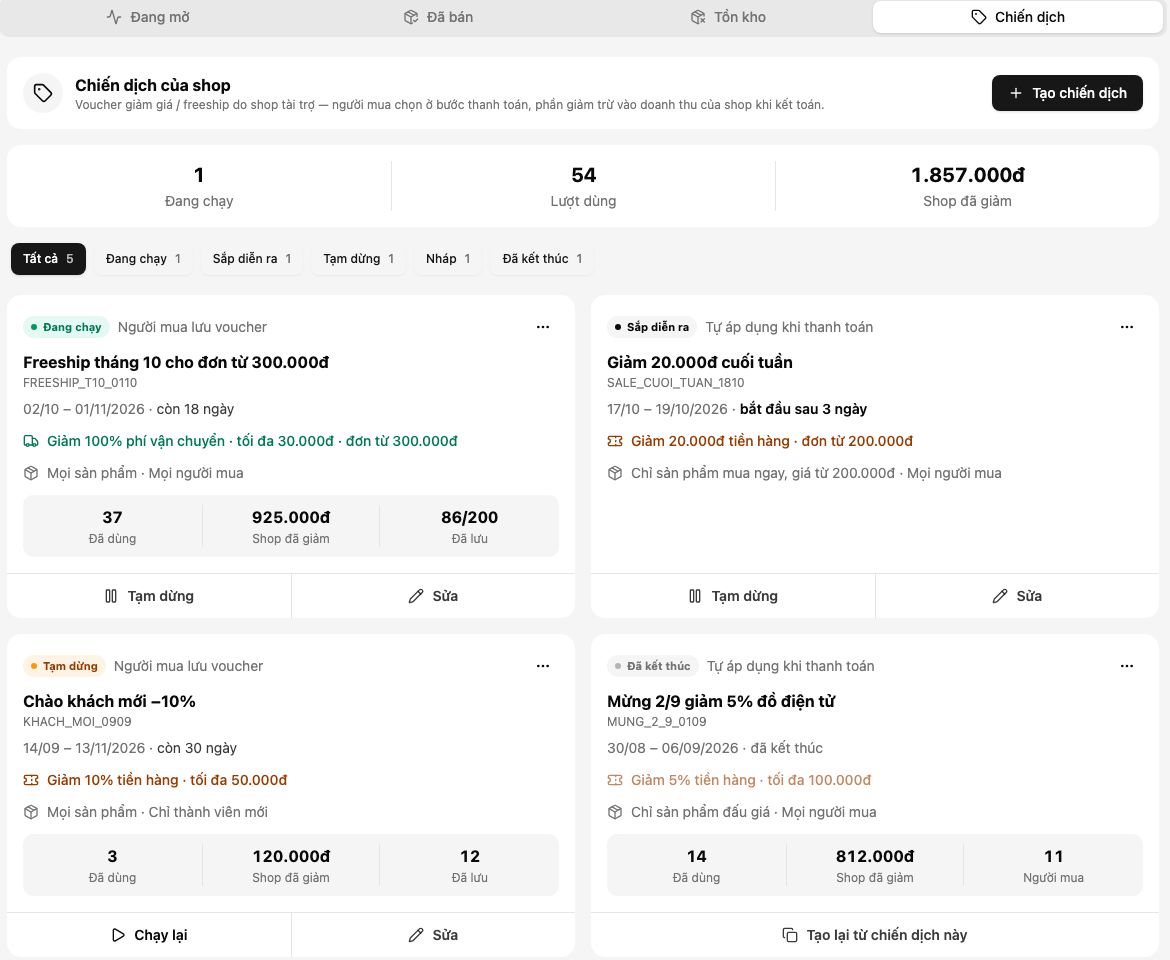Click the 86/200 Đã lưu stat
The height and width of the screenshot is (960, 1170).
click(469, 526)
